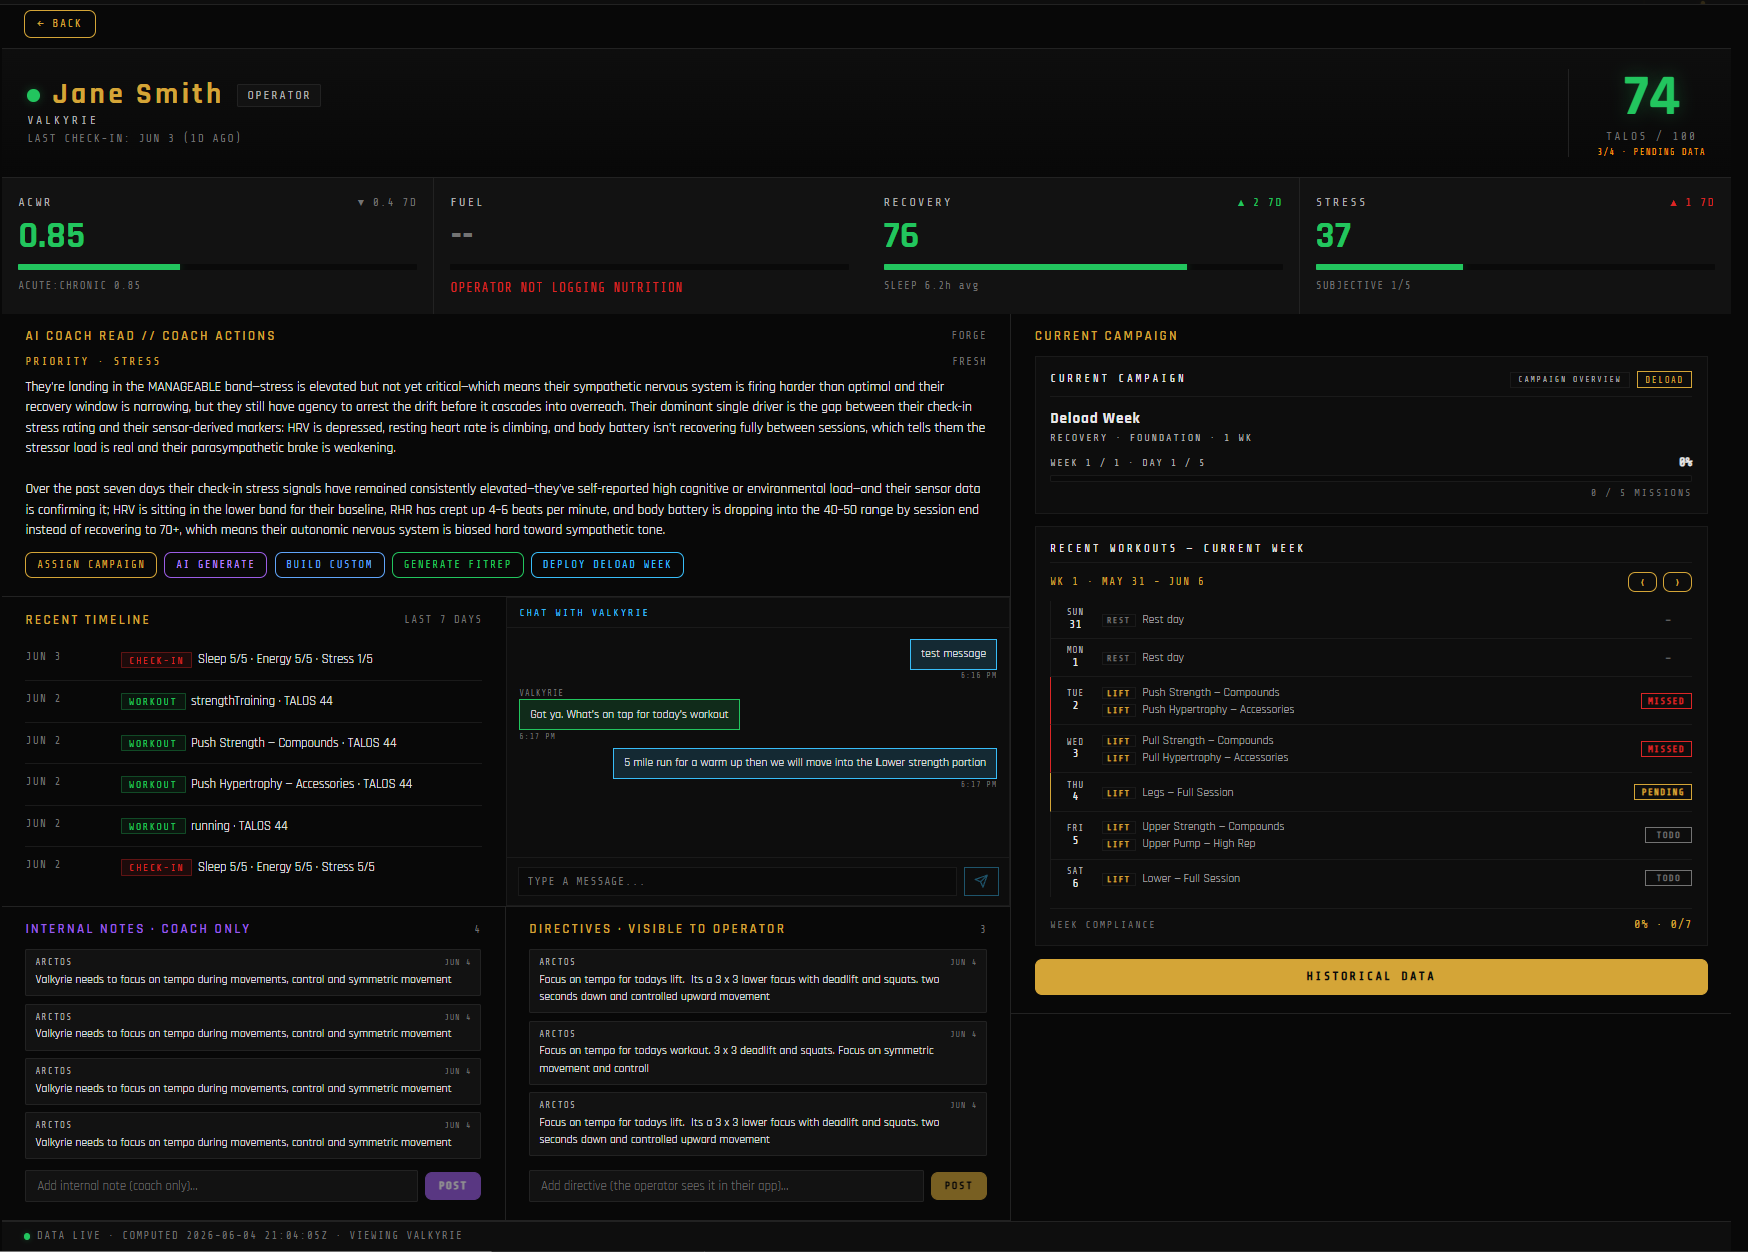Viewport: 1748px width, 1252px height.
Task: Click the Back button
Action: click(60, 24)
